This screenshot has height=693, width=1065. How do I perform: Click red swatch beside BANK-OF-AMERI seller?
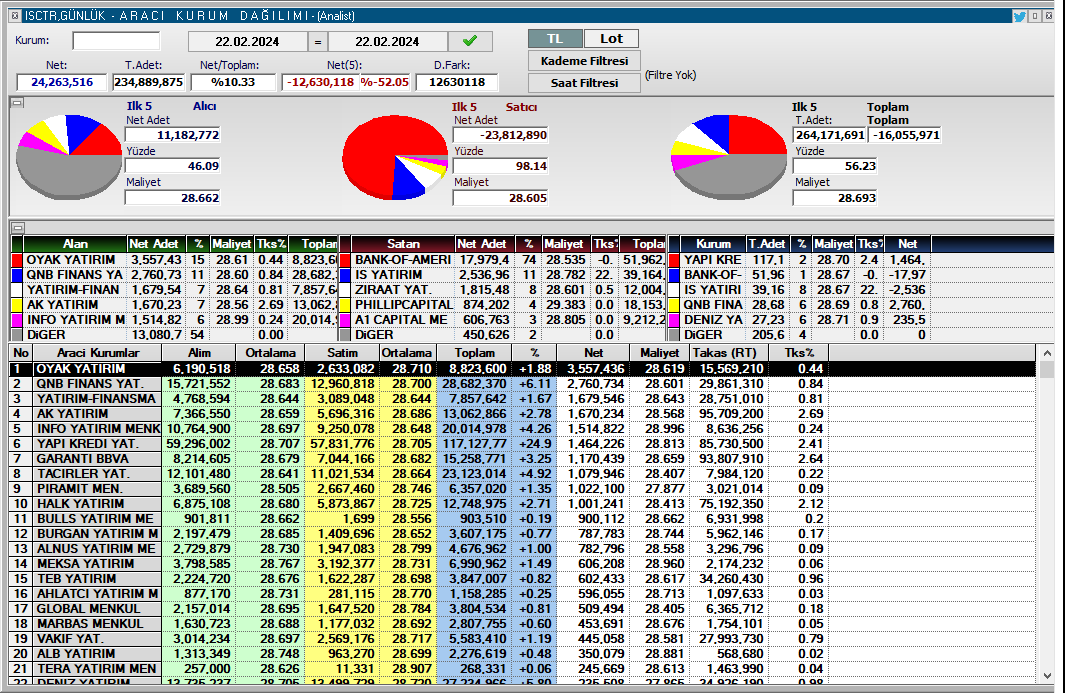pos(345,260)
